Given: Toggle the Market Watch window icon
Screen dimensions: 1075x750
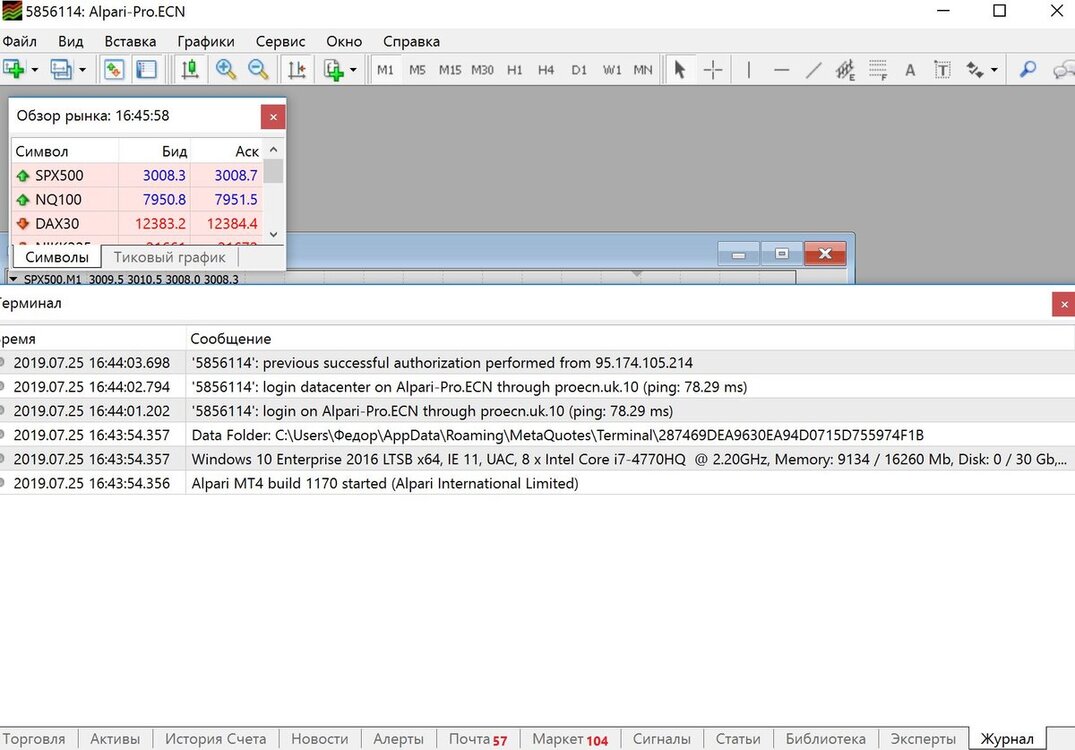Looking at the screenshot, I should [x=114, y=69].
